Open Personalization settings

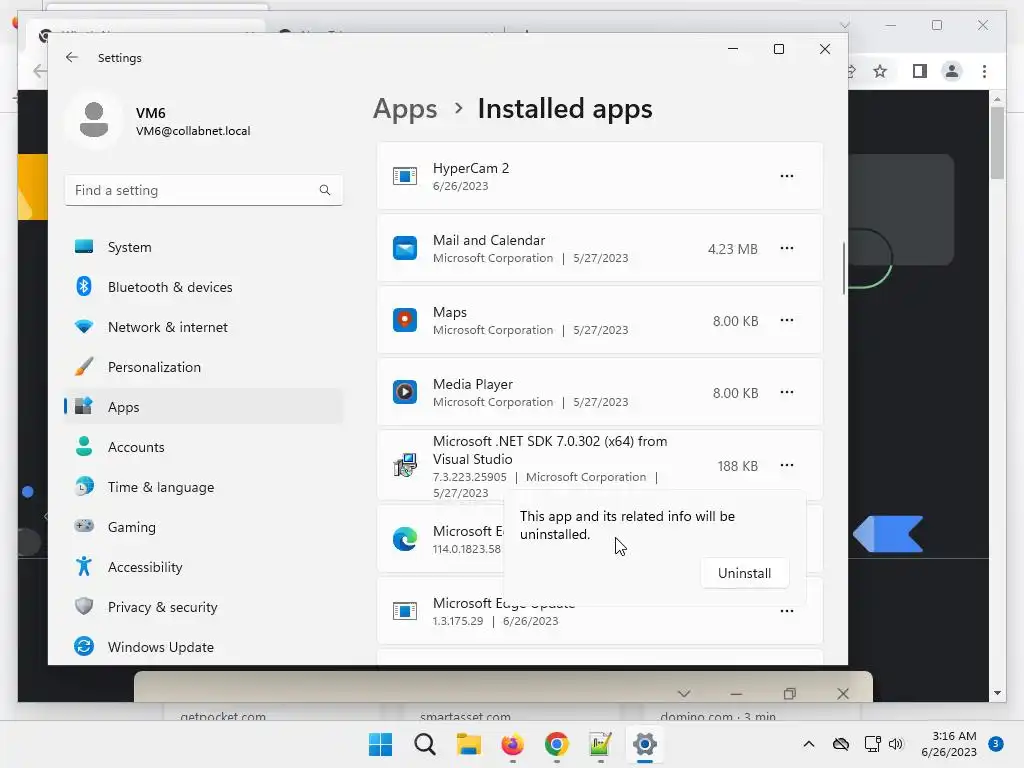click(x=203, y=367)
